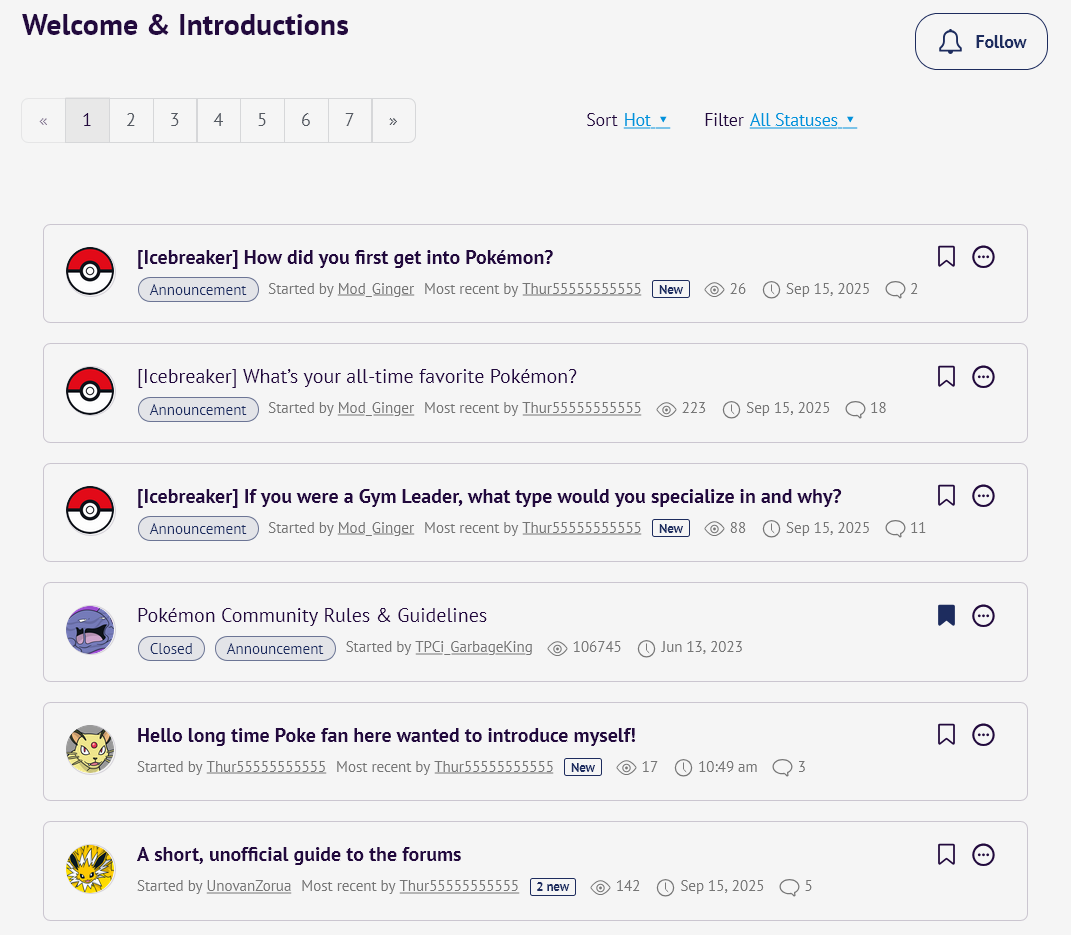Go to page 5

point(262,121)
